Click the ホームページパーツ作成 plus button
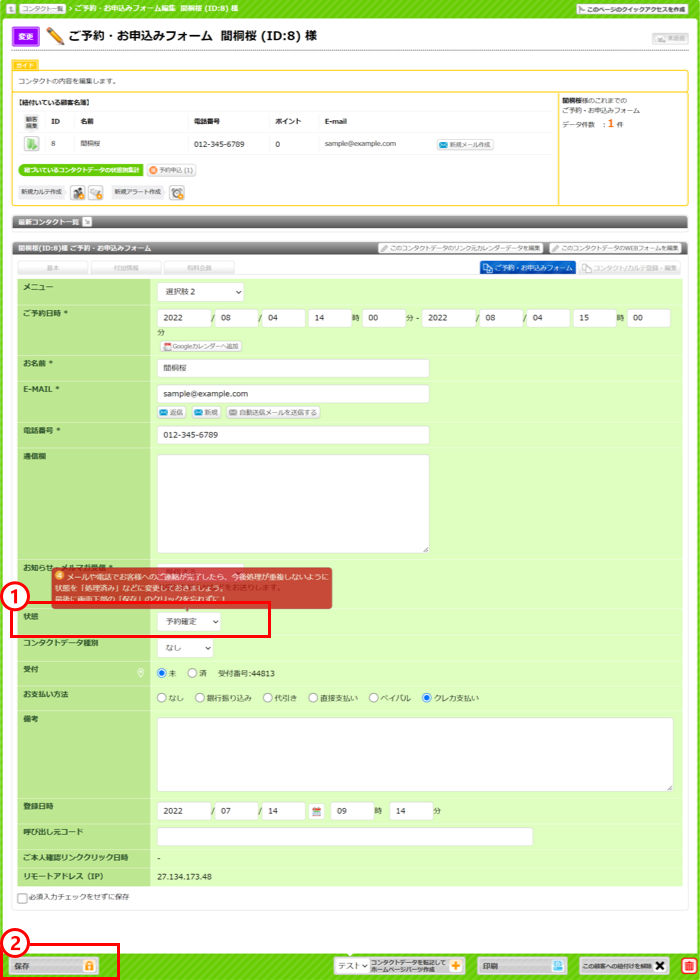 pyautogui.click(x=456, y=966)
